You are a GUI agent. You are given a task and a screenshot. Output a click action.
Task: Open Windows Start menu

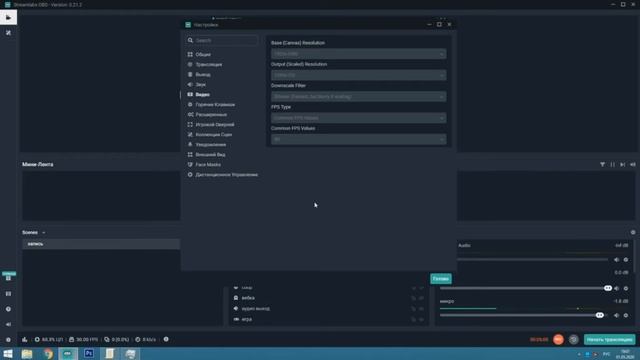click(x=8, y=354)
